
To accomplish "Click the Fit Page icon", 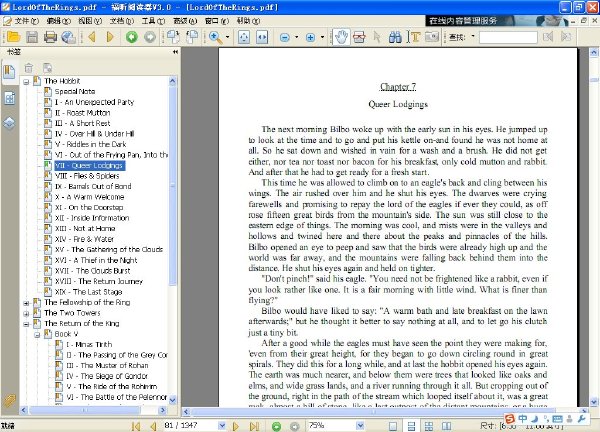I will (x=244, y=37).
